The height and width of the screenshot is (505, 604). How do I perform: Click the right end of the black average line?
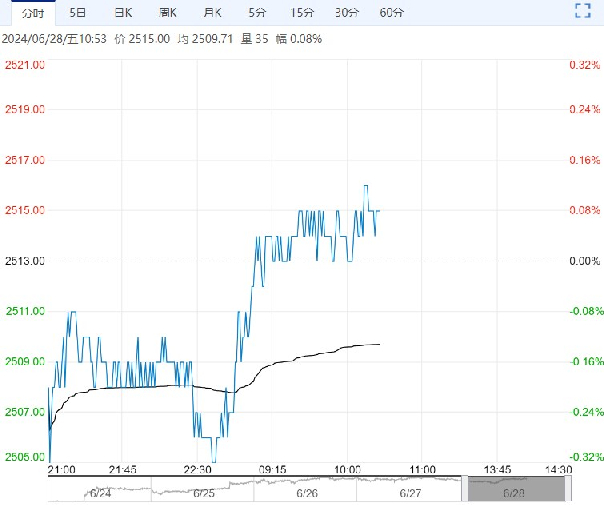pyautogui.click(x=379, y=344)
